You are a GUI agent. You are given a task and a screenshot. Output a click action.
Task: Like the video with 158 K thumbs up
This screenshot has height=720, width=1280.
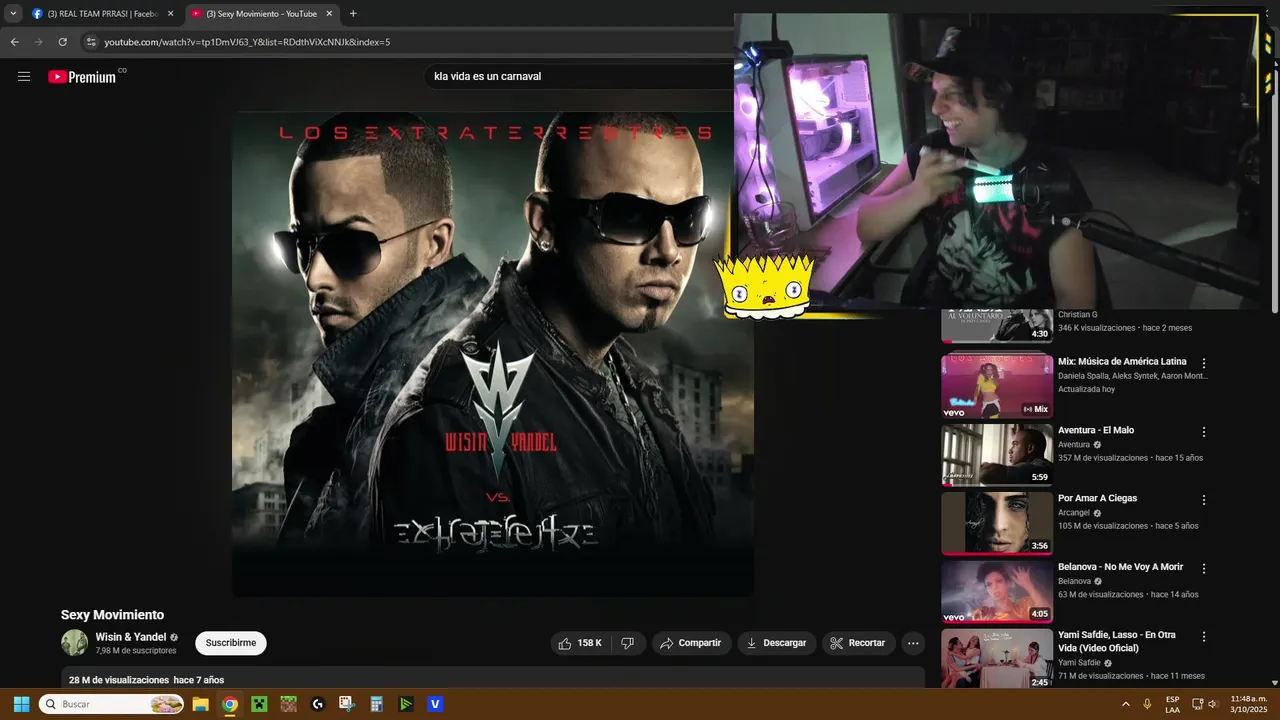[x=580, y=643]
